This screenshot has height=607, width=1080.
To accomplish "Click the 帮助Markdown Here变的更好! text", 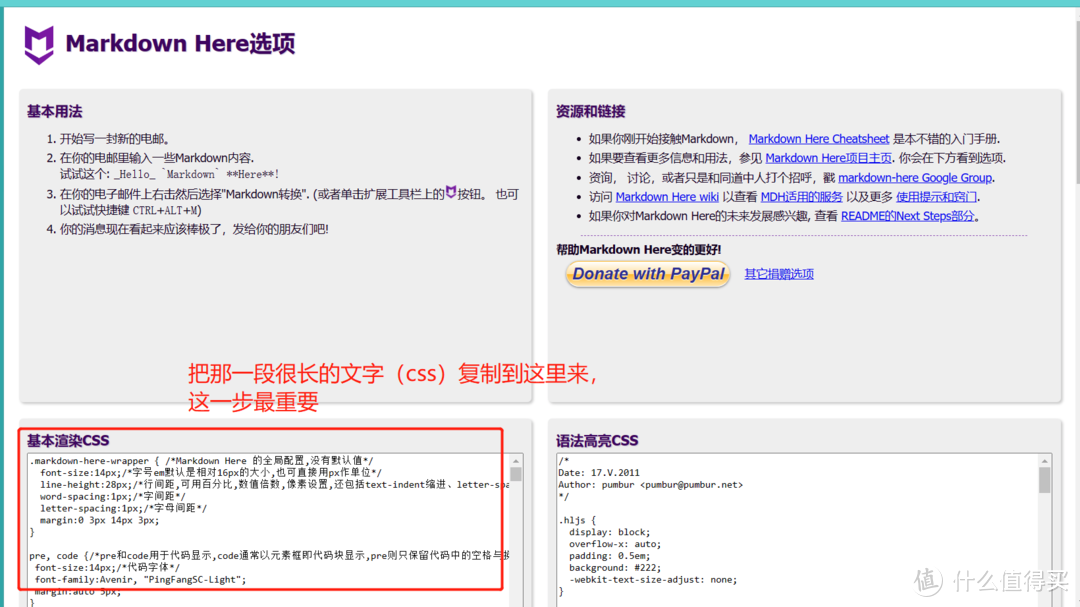I will (638, 249).
